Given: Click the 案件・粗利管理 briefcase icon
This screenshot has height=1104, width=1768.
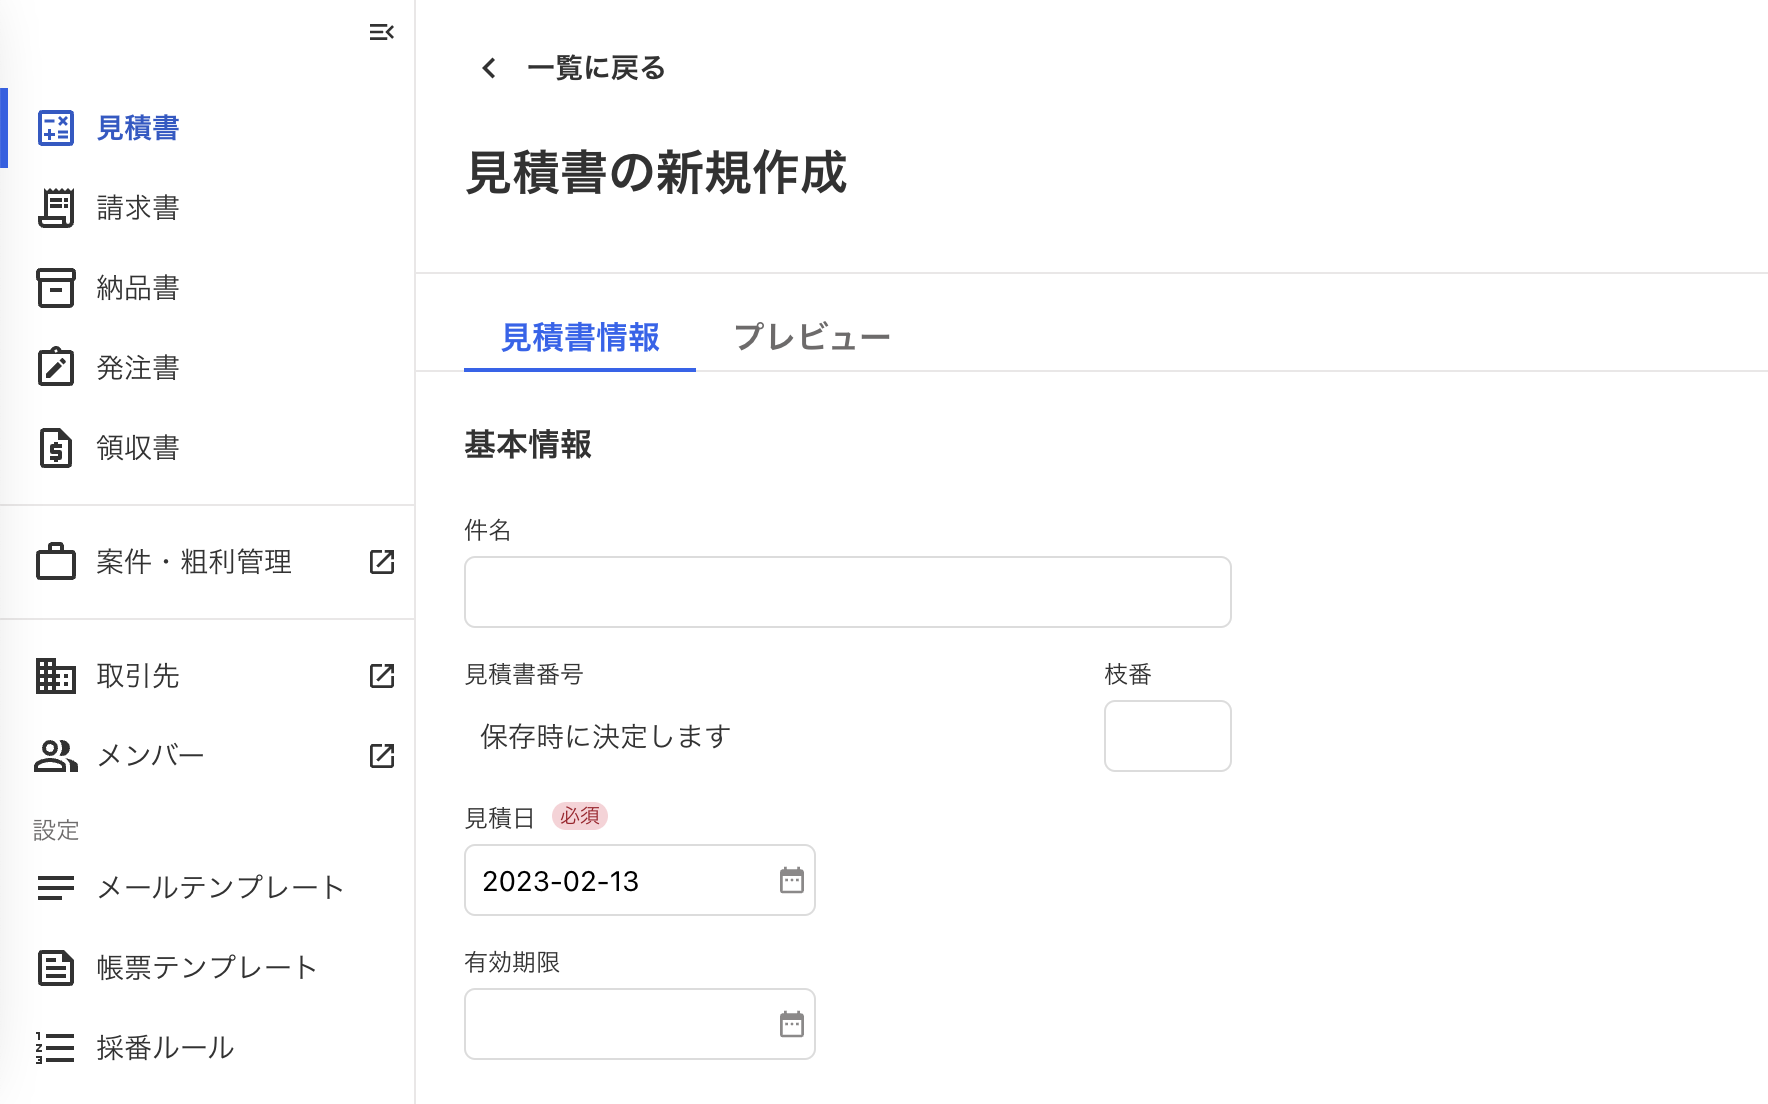Looking at the screenshot, I should point(56,562).
